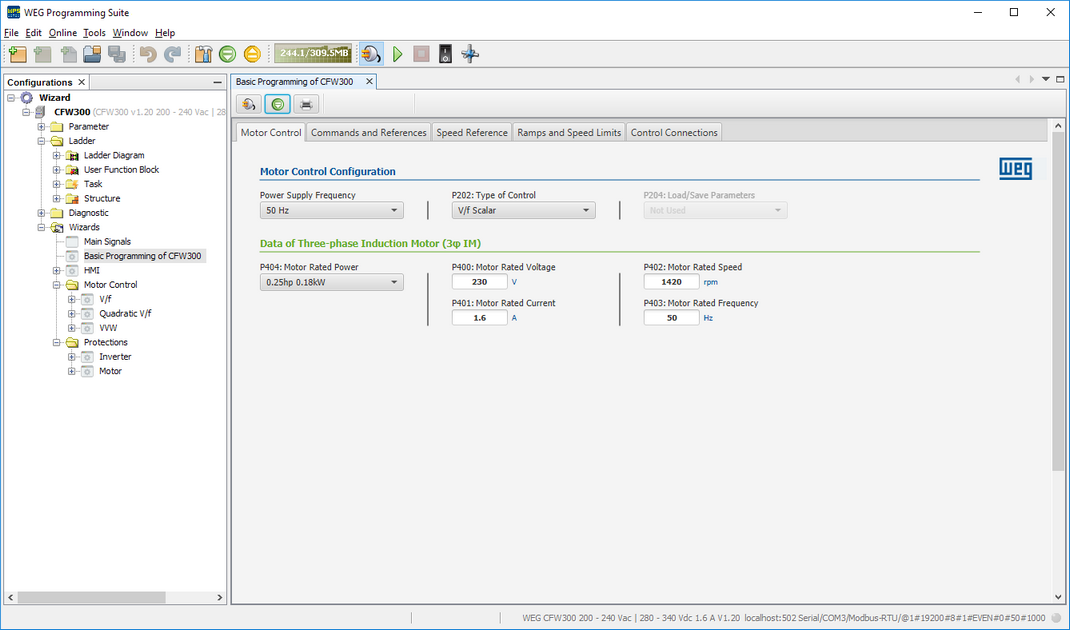Expand the Motor Control folder in the tree
Image resolution: width=1070 pixels, height=630 pixels.
click(58, 284)
